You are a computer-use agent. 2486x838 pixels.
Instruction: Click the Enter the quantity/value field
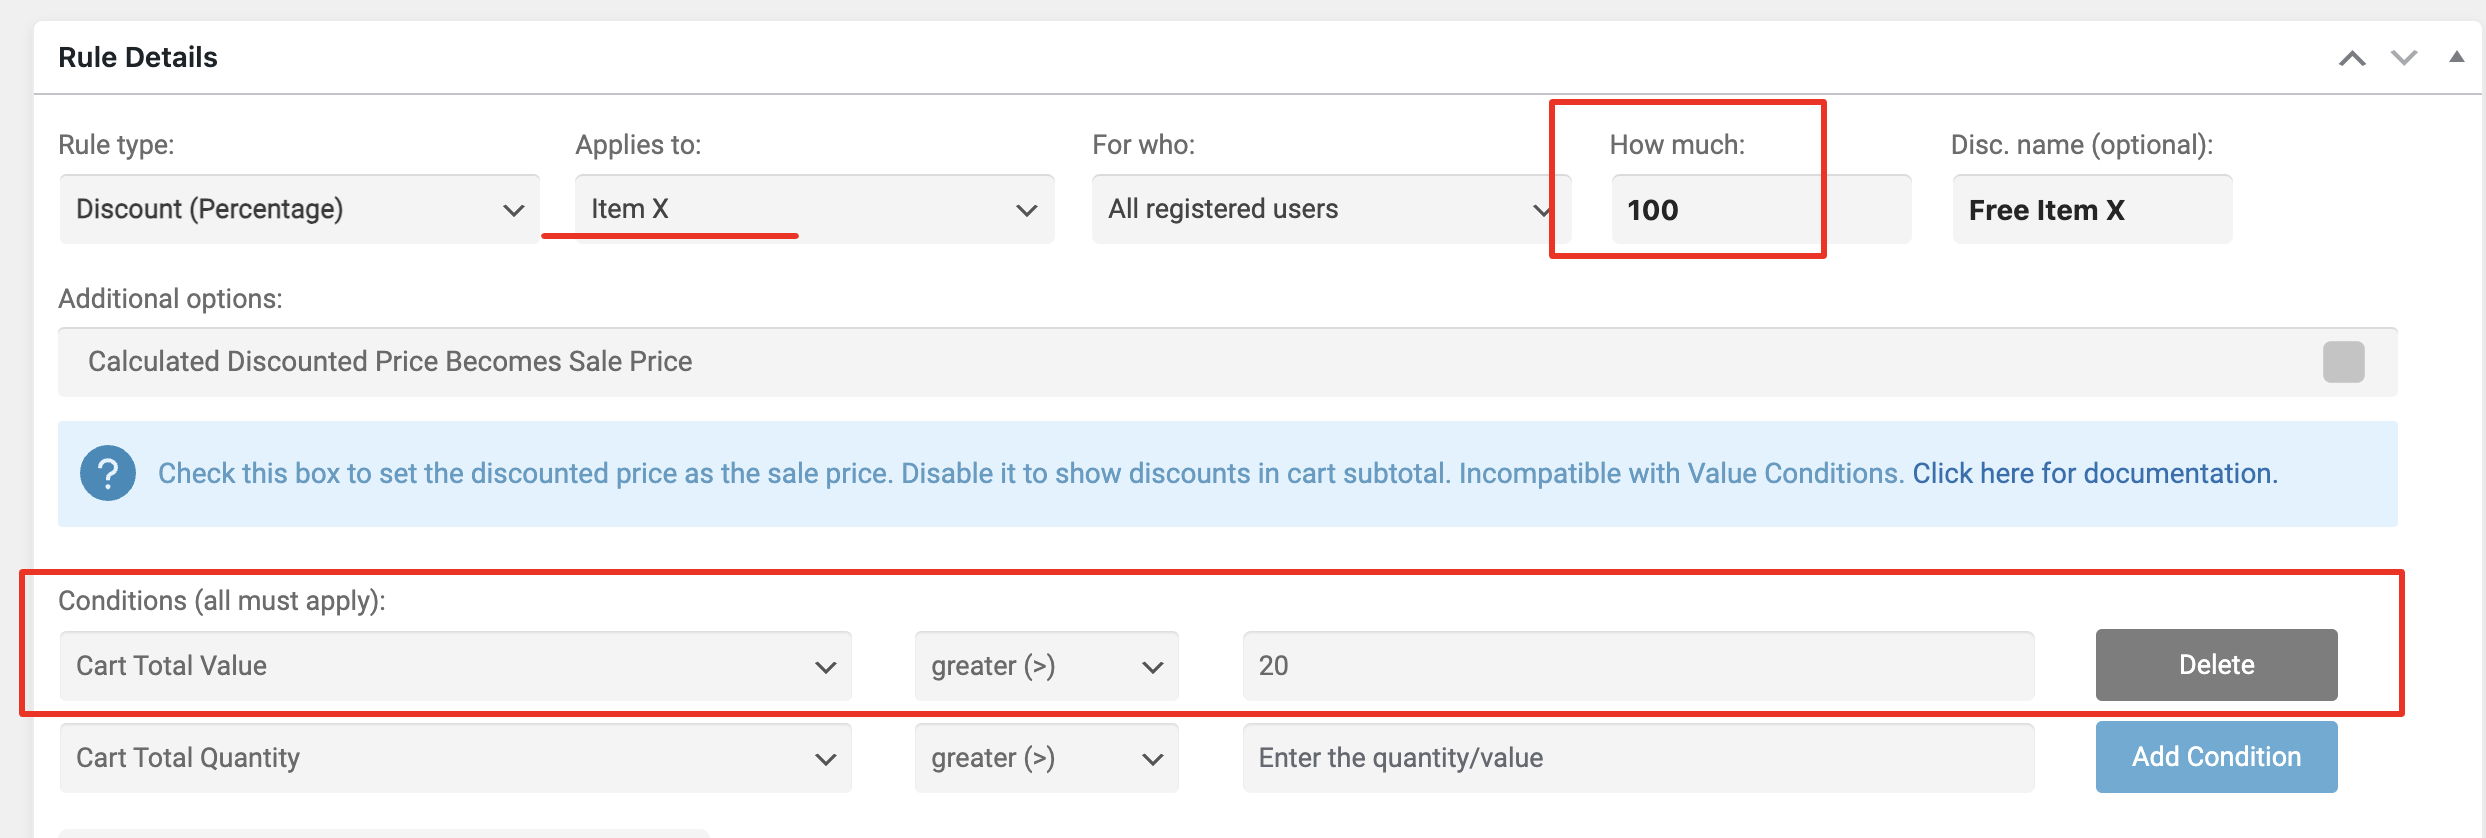pos(1639,758)
